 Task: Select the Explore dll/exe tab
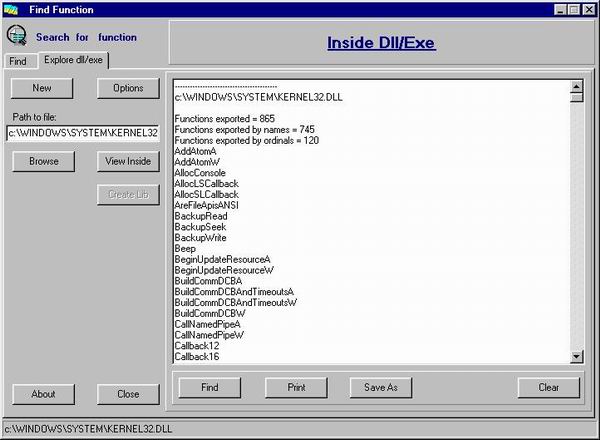73,60
